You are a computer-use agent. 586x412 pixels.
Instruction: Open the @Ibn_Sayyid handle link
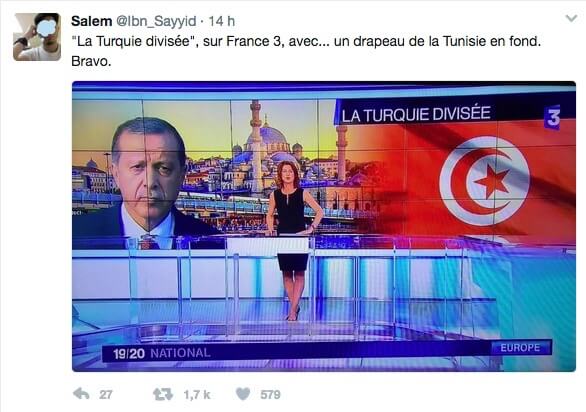pyautogui.click(x=156, y=21)
